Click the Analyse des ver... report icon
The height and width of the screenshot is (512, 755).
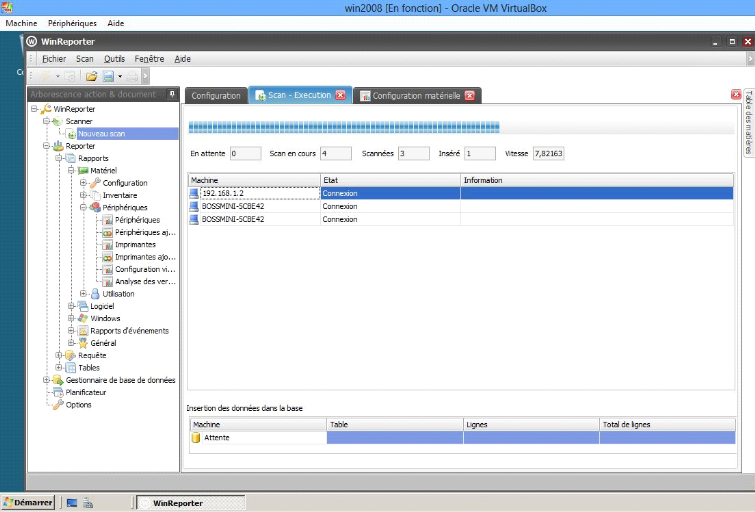pyautogui.click(x=107, y=282)
